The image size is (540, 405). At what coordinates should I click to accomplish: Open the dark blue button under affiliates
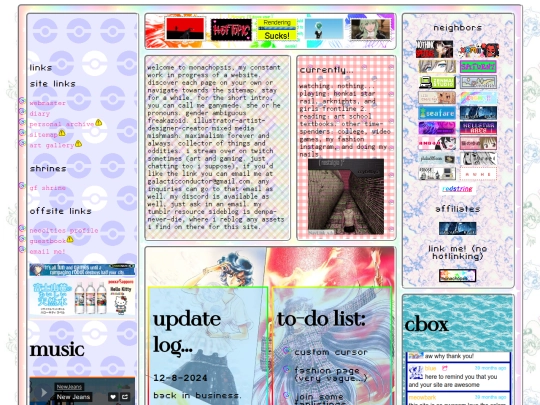coord(457,228)
